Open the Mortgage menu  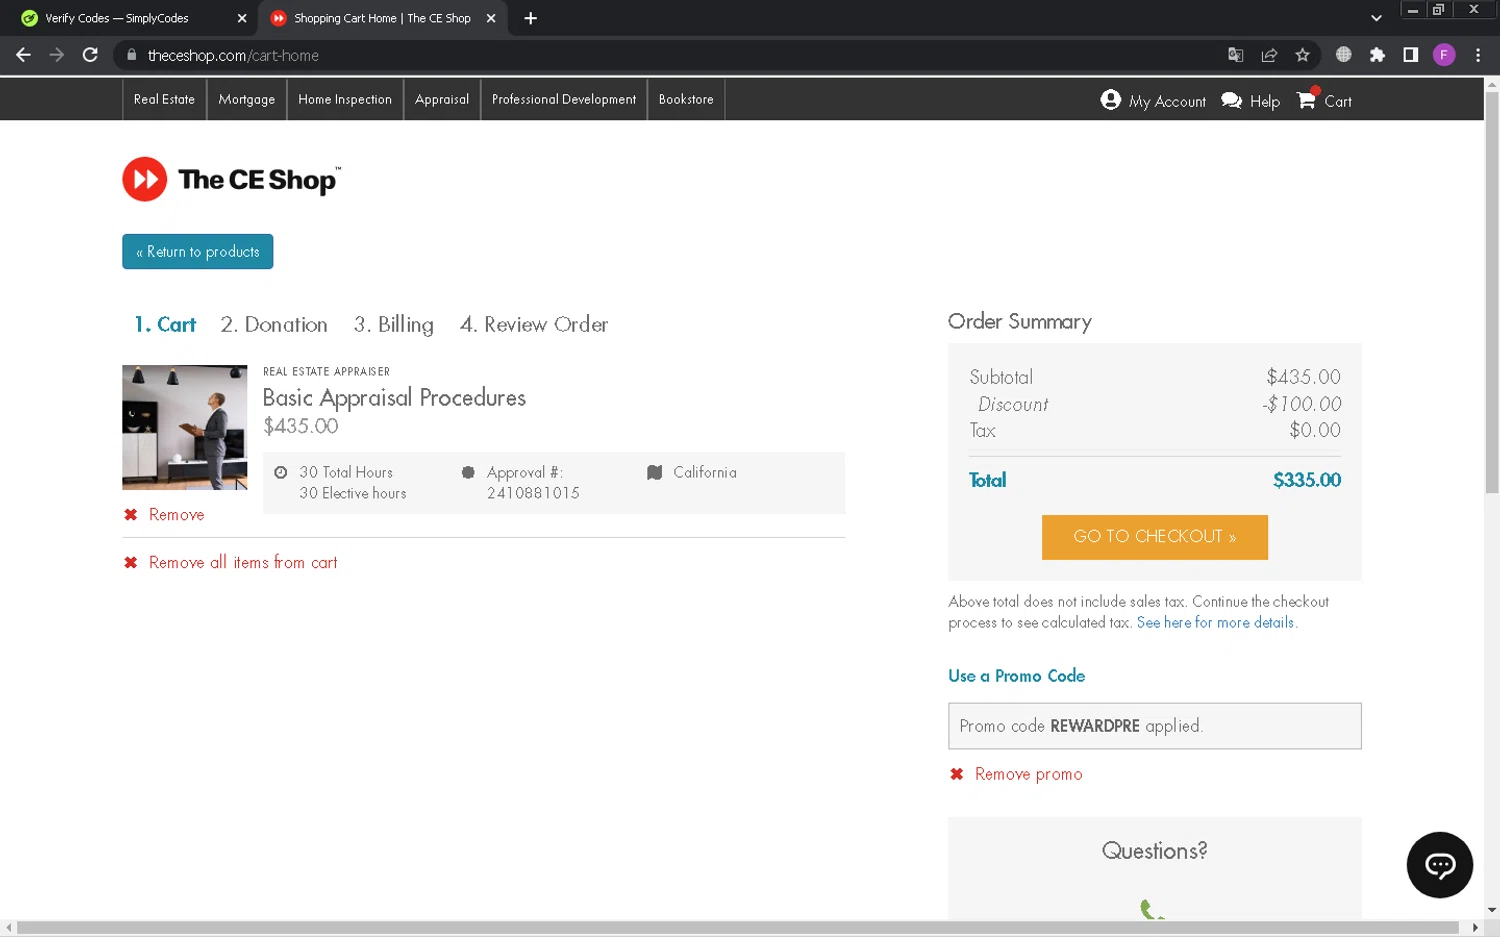(x=246, y=99)
